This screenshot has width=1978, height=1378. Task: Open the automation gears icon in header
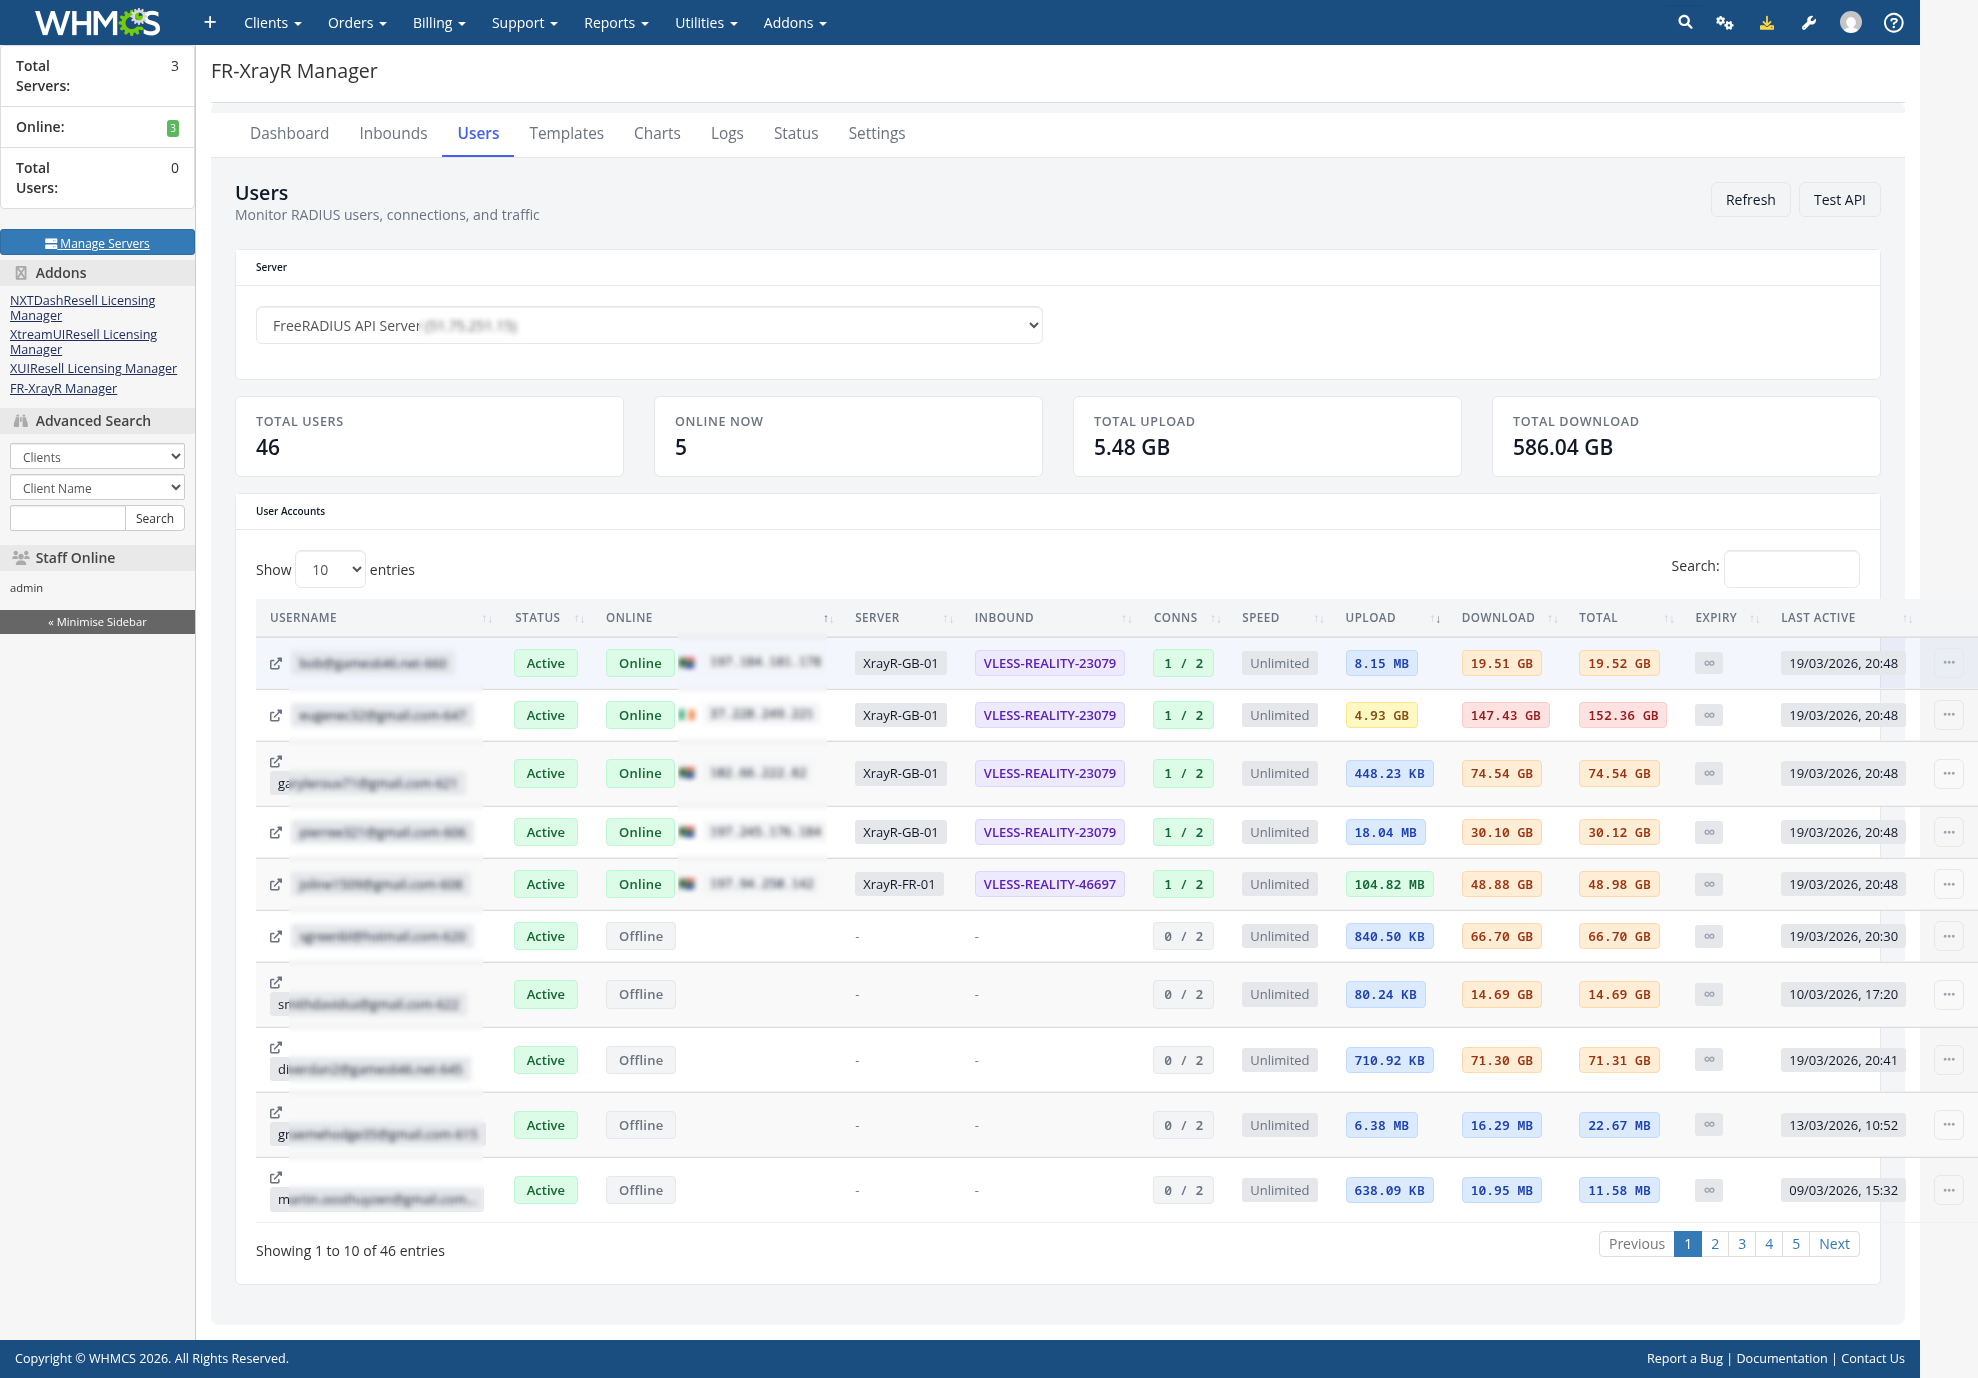1725,22
